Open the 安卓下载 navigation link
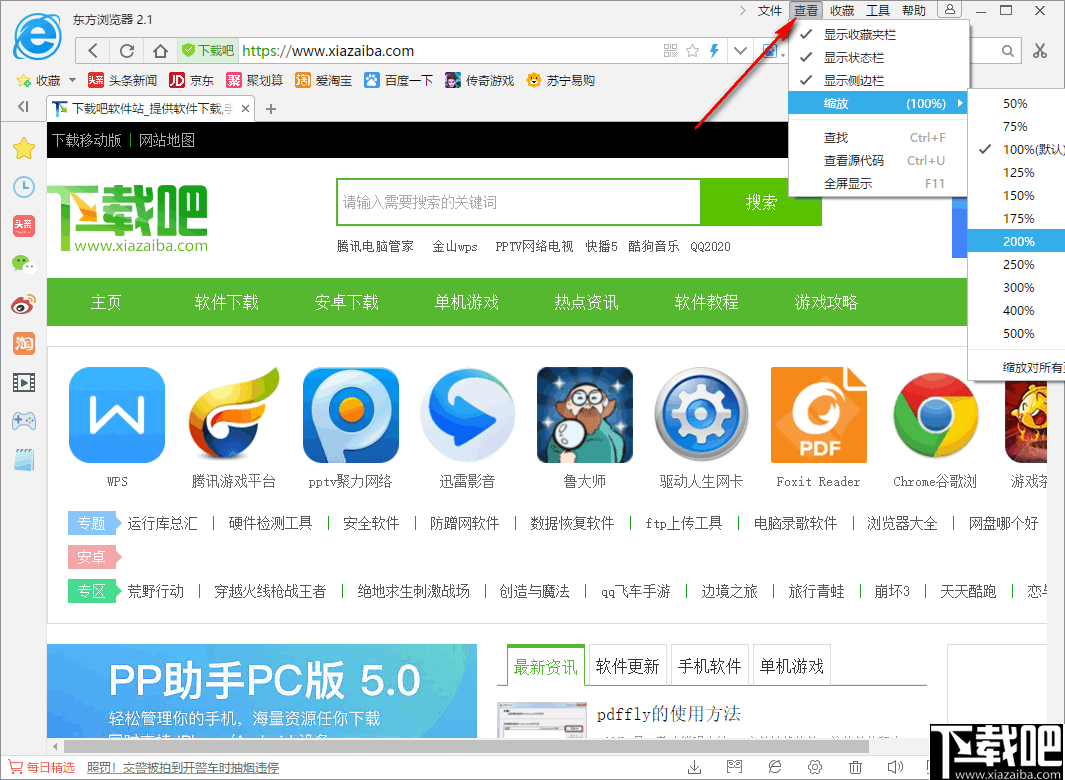 [346, 302]
